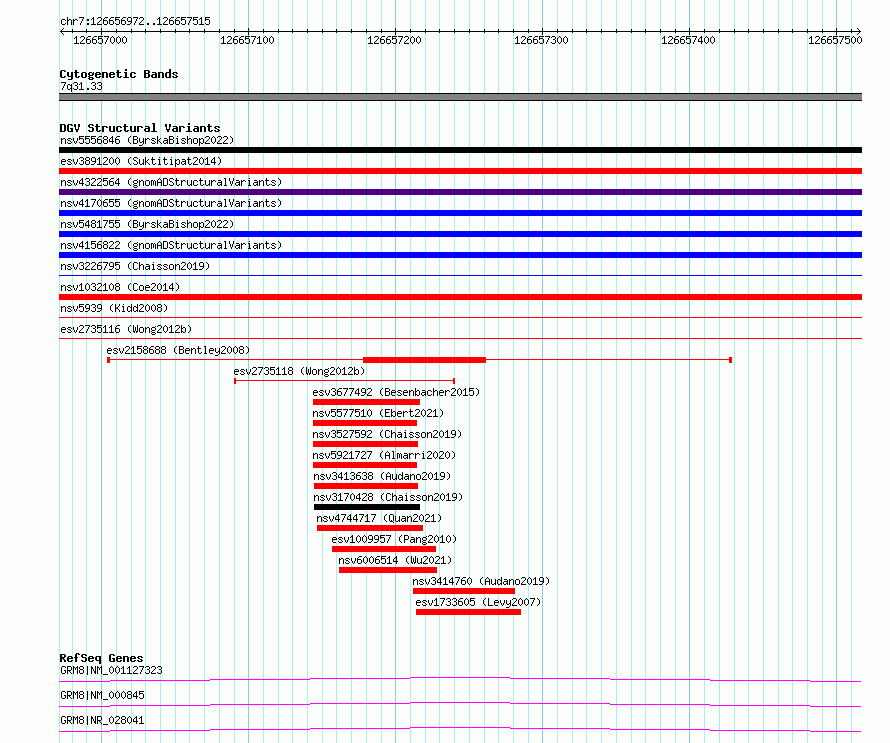Image resolution: width=890 pixels, height=743 pixels.
Task: Click the thin line of esv2735118 (Wong2012b)
Action: (345, 381)
